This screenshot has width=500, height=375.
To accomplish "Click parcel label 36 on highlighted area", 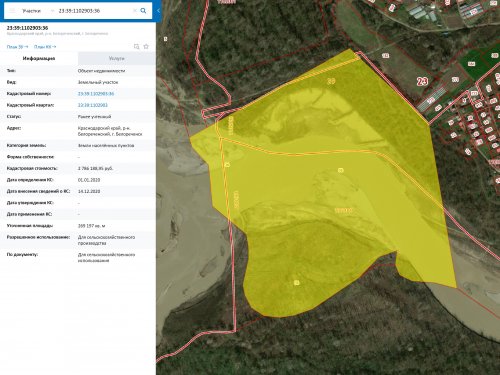I will click(x=331, y=81).
